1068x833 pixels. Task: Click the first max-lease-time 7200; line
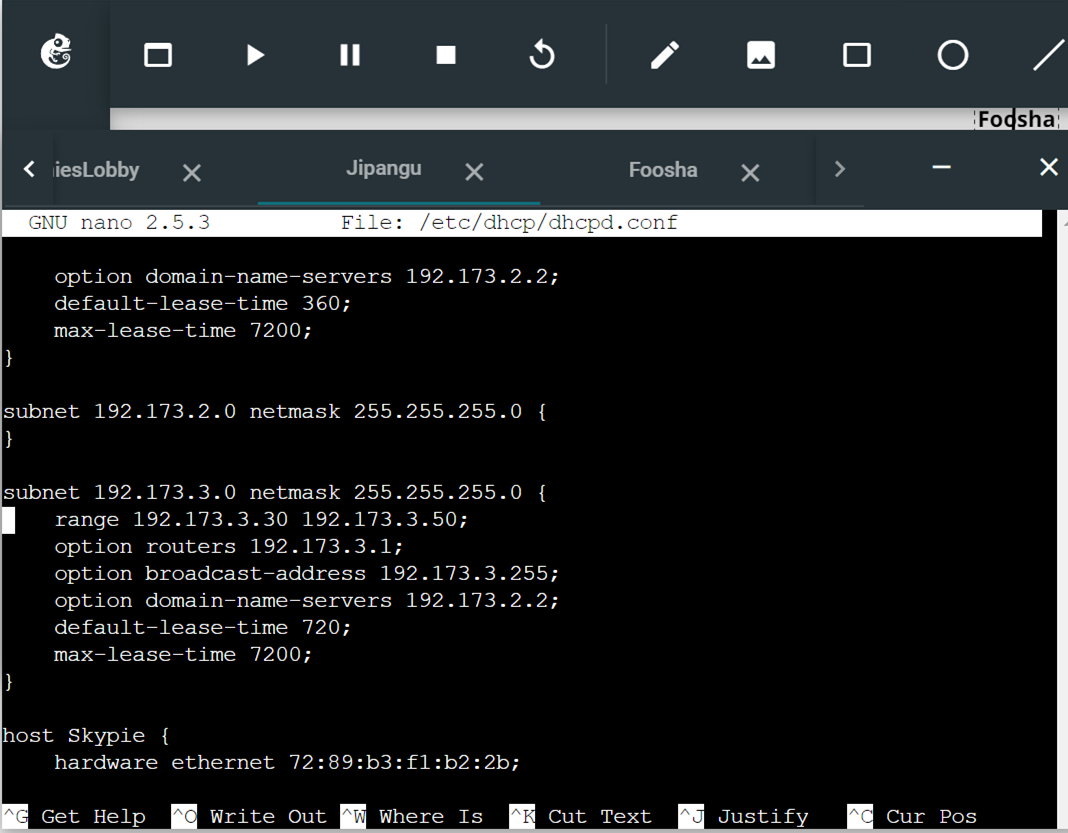[x=183, y=330]
